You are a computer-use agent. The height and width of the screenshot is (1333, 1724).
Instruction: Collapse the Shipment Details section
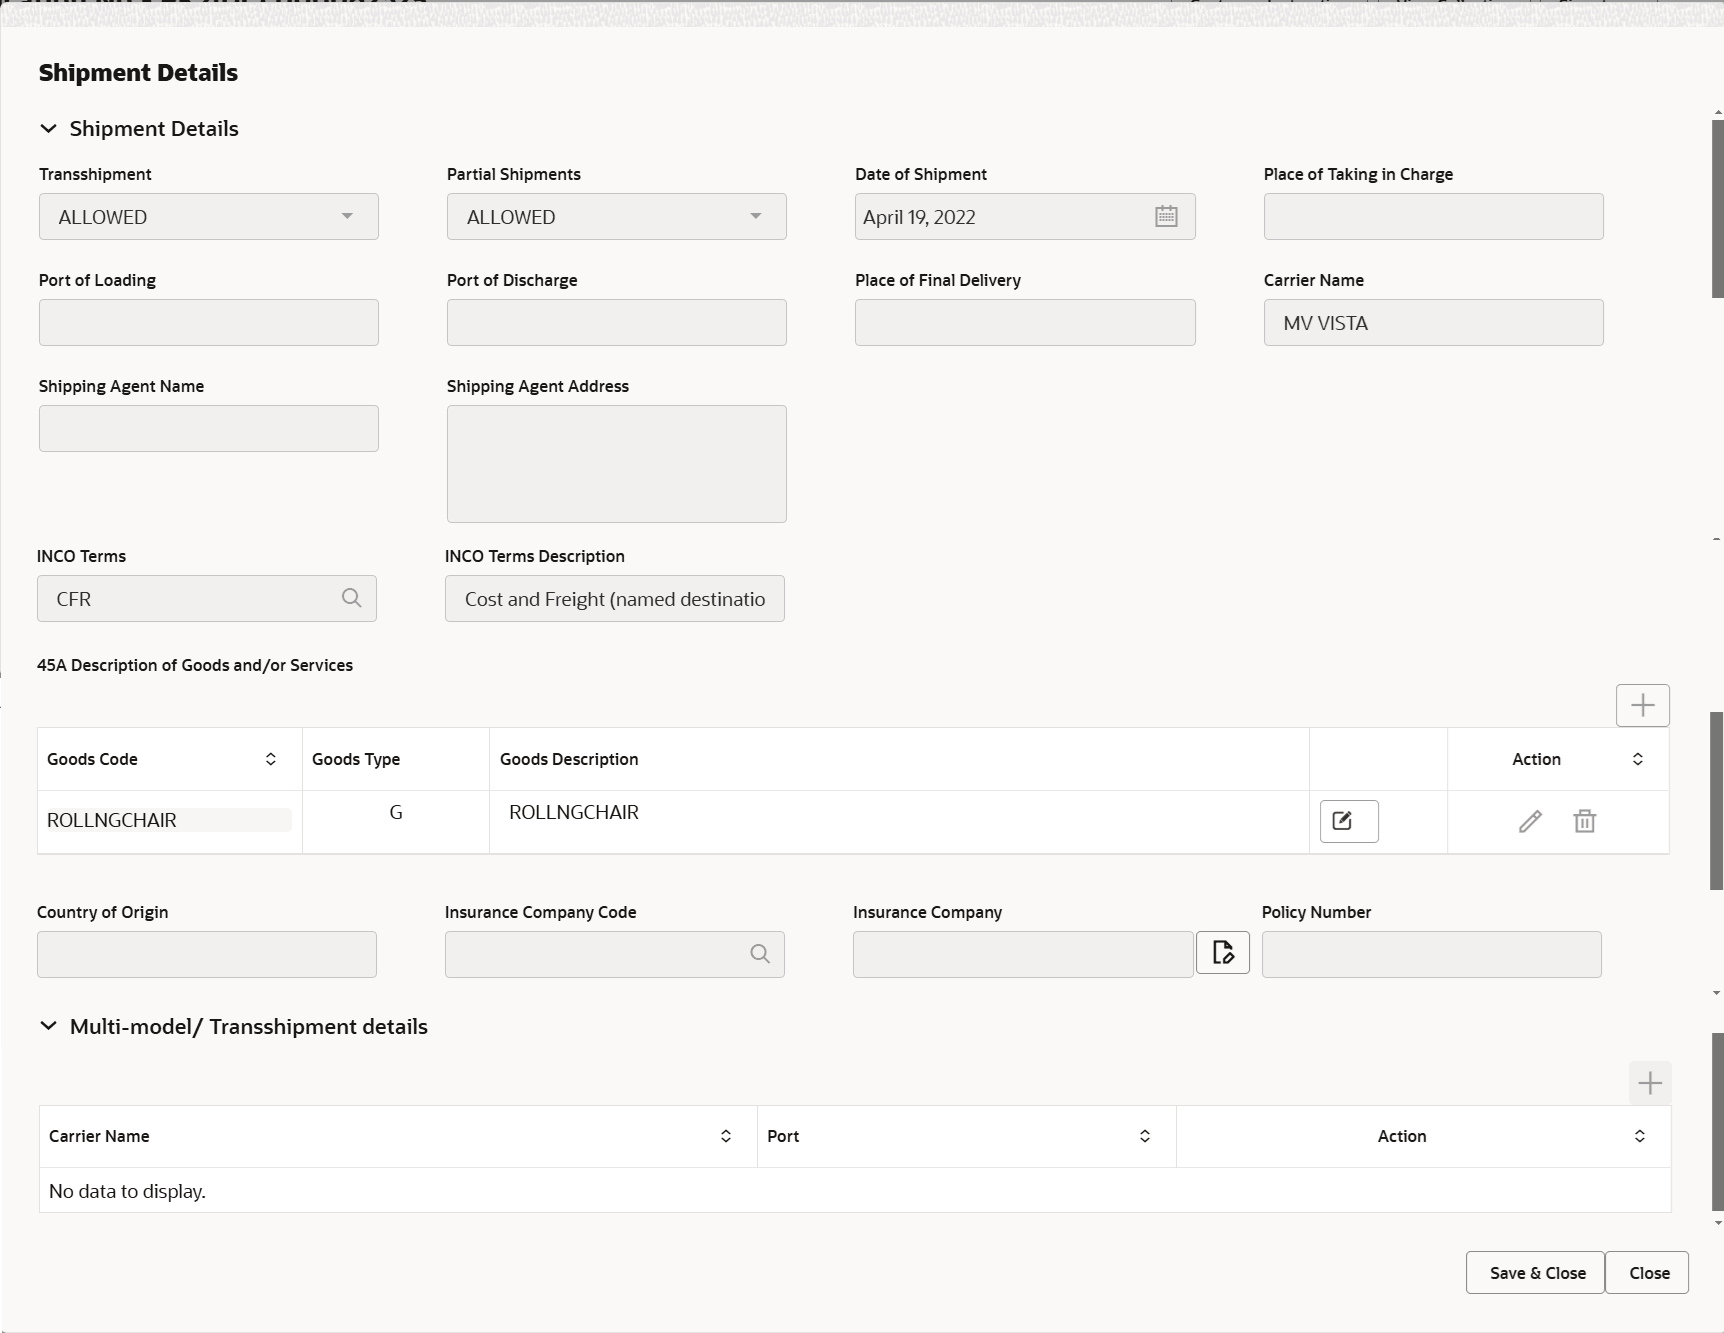click(x=48, y=128)
